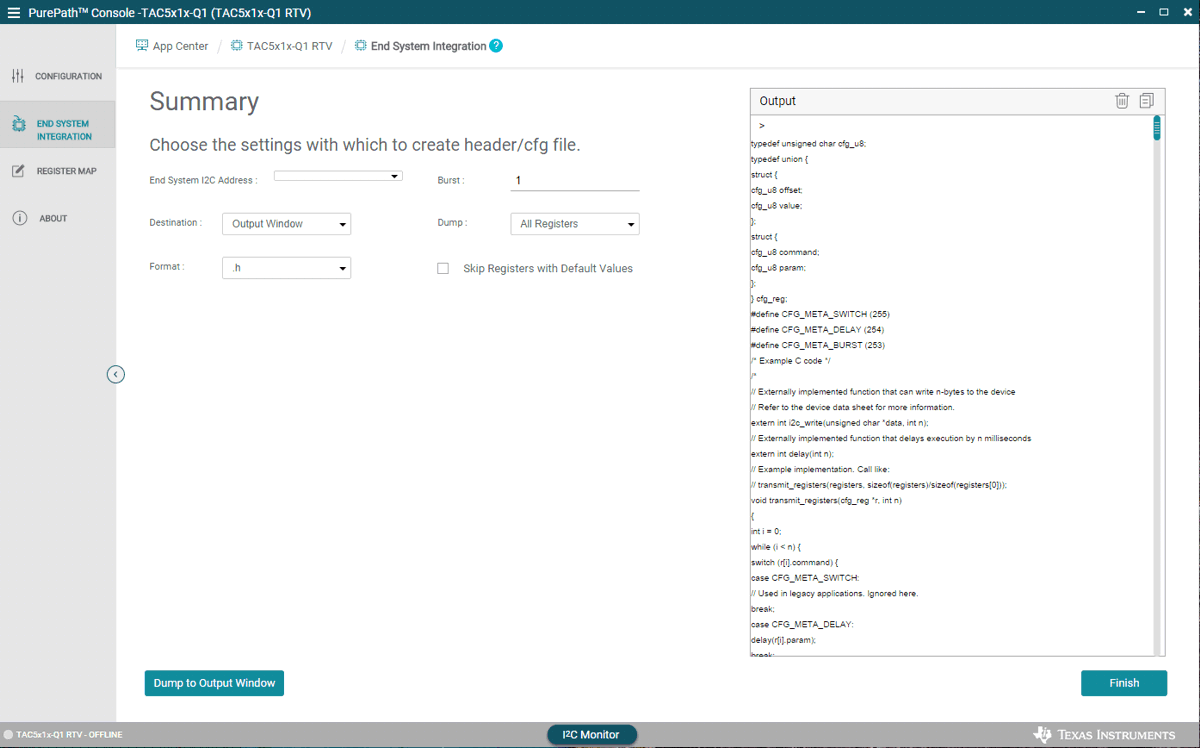Copy output using the clipboard icon
Viewport: 1200px width, 748px height.
pyautogui.click(x=1146, y=101)
